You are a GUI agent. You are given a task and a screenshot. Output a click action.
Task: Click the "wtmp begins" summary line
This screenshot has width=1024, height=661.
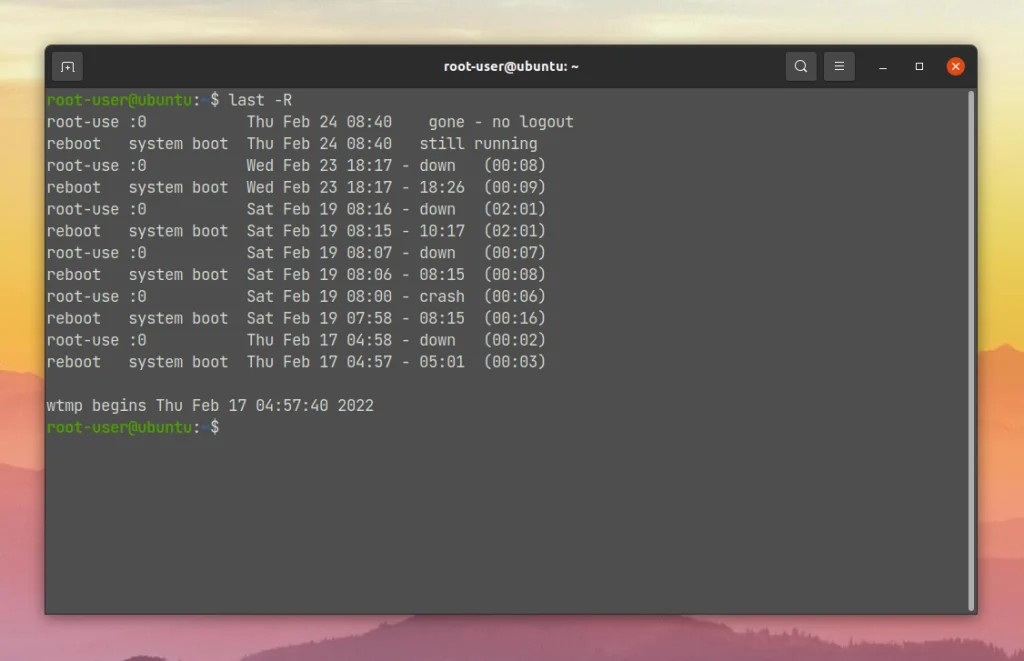click(210, 405)
